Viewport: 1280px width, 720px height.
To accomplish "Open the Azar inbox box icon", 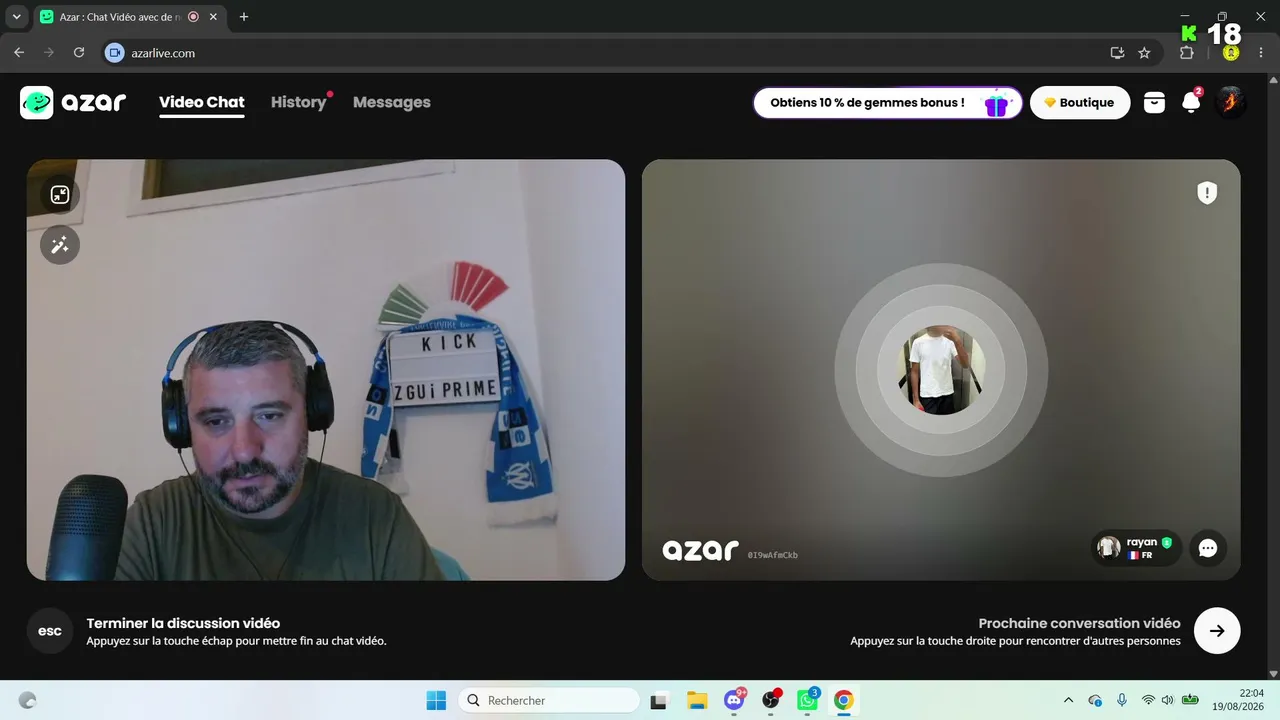I will pos(1154,102).
